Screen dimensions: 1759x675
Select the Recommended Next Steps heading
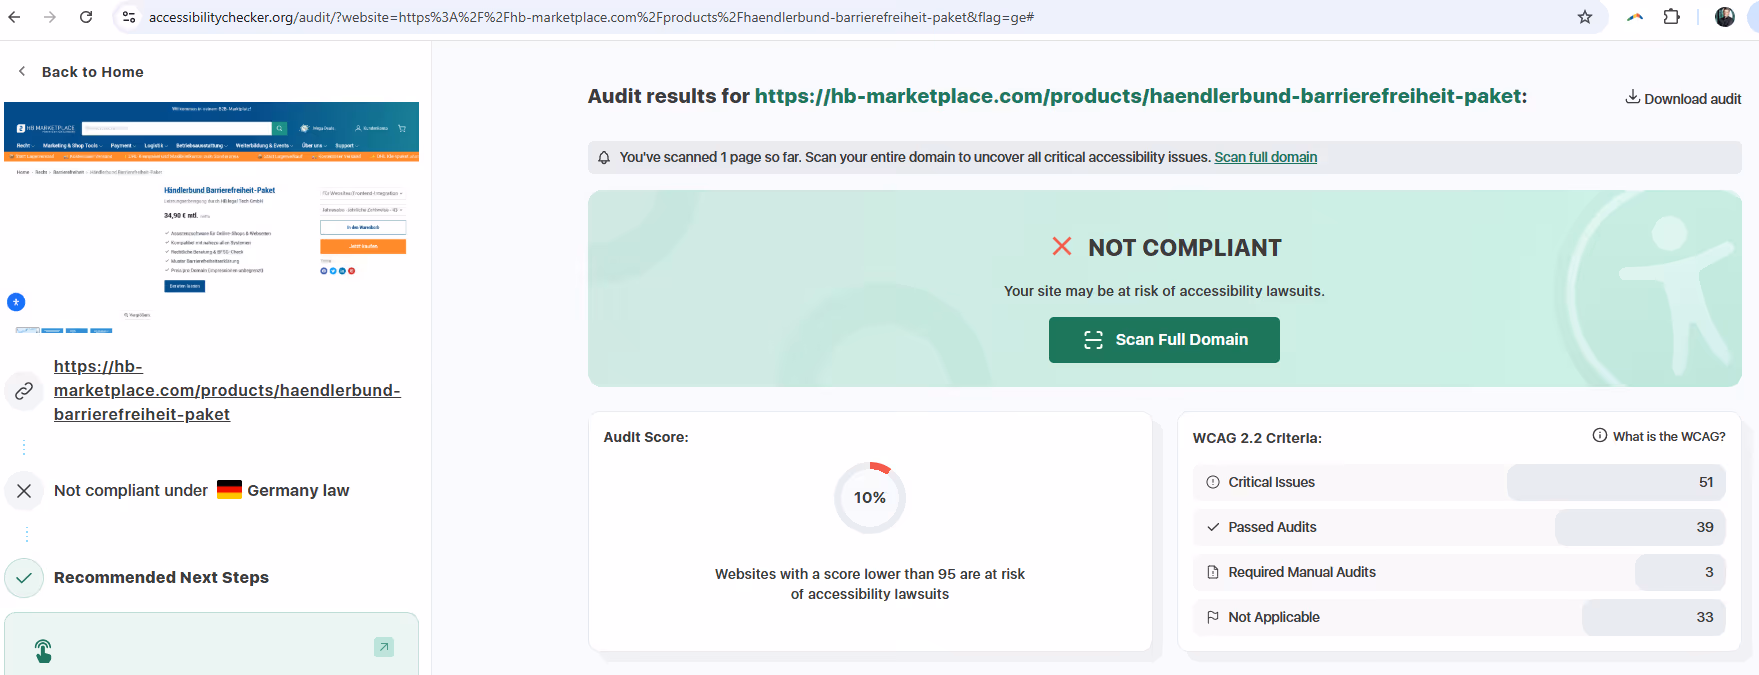point(161,577)
